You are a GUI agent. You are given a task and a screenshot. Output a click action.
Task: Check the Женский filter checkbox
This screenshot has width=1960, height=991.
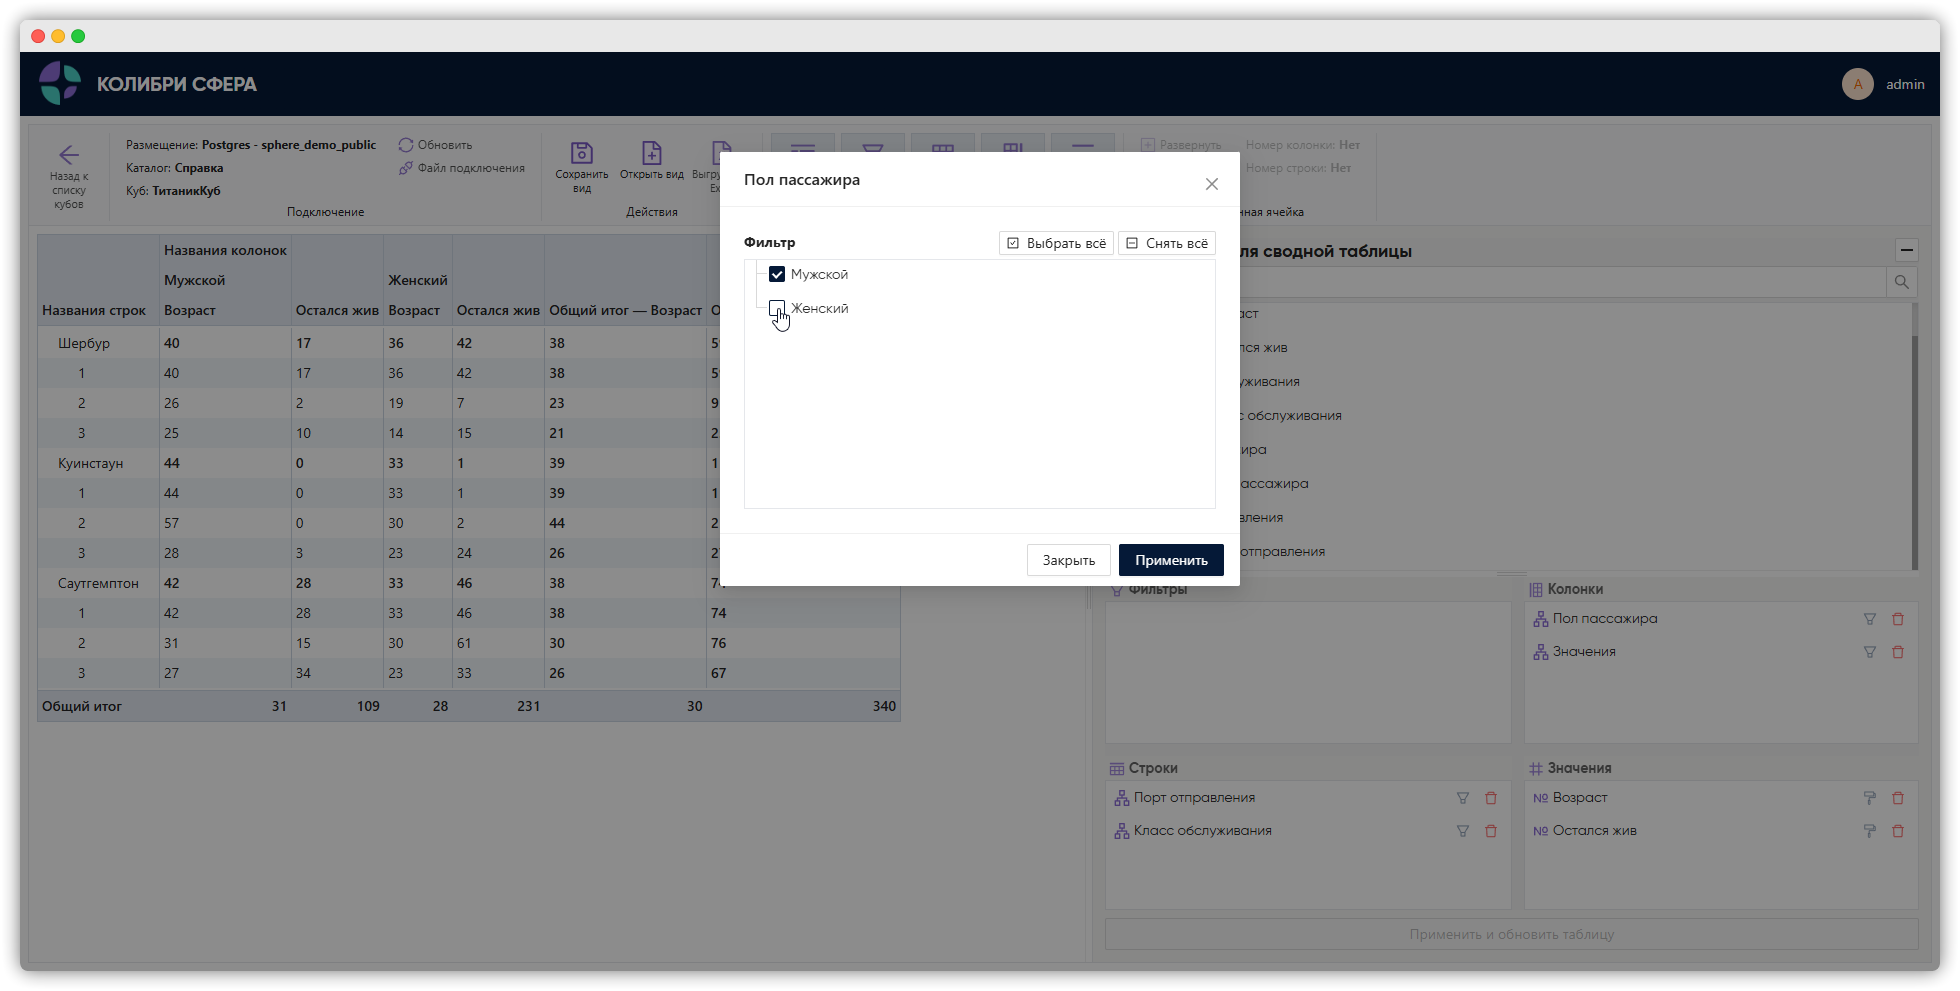pos(777,308)
